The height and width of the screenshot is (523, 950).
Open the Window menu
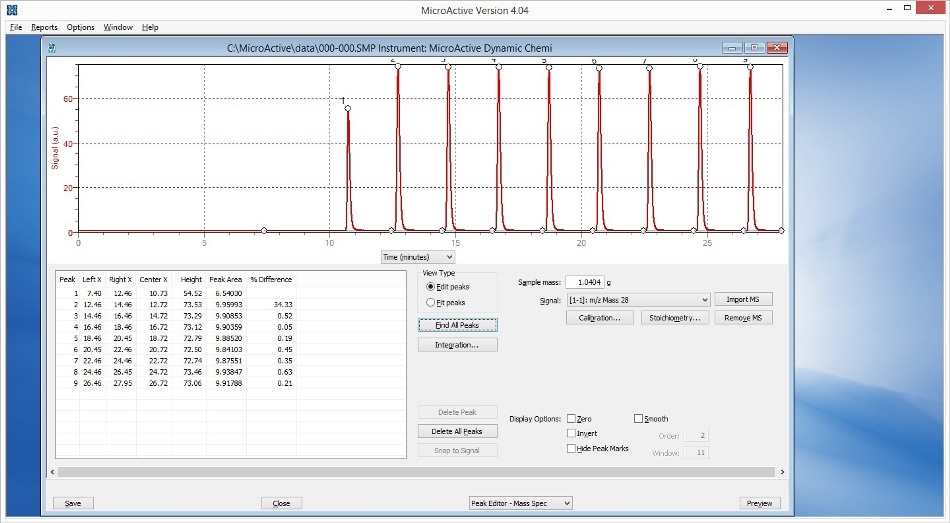tap(118, 27)
